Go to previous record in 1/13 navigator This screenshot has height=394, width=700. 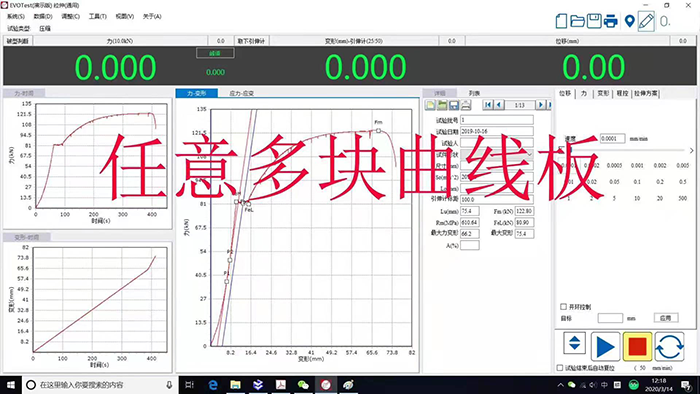tap(499, 105)
